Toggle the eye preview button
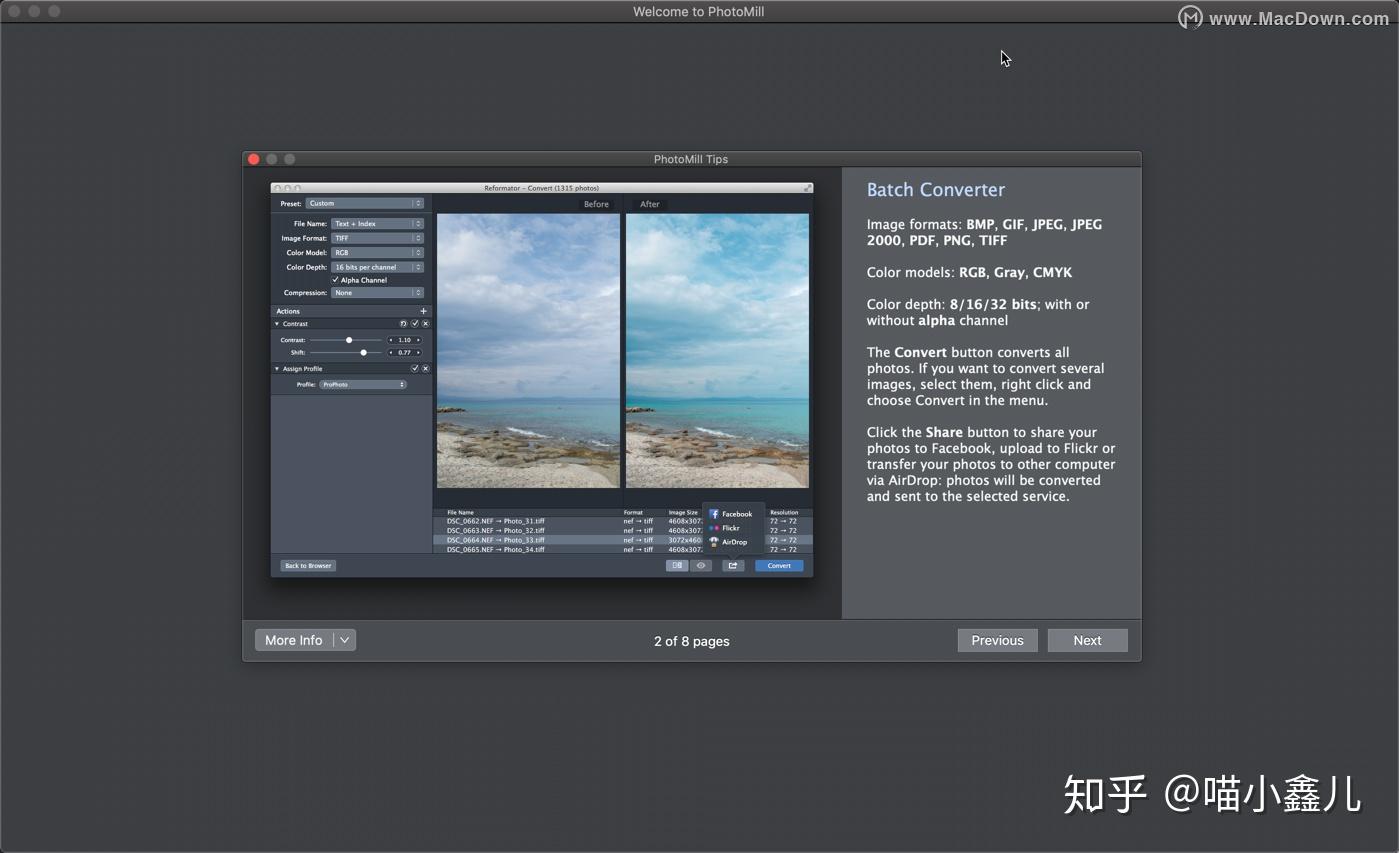The height and width of the screenshot is (853, 1399). pos(701,566)
